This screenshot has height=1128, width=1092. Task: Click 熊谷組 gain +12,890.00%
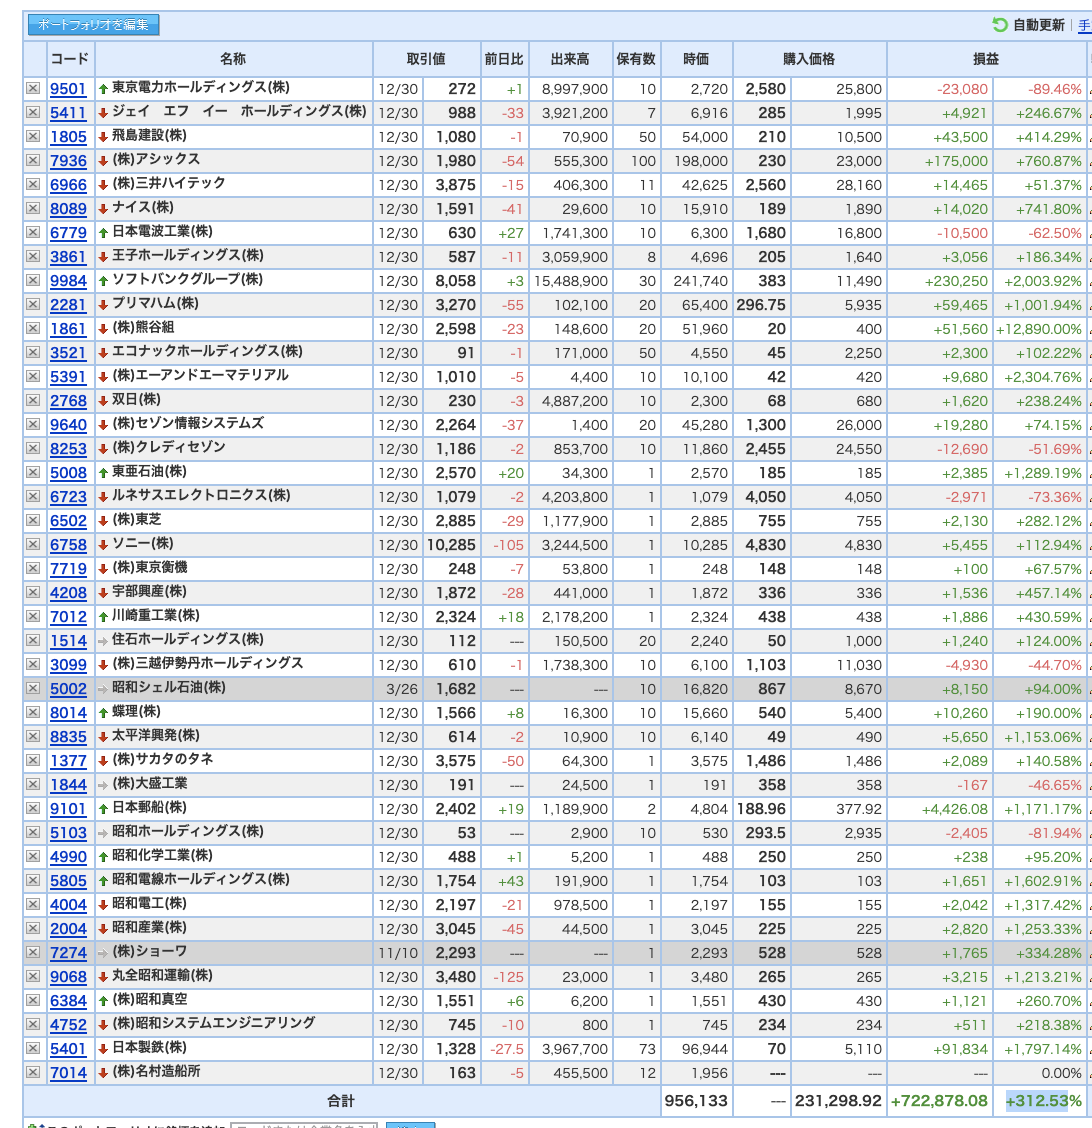pos(1039,329)
